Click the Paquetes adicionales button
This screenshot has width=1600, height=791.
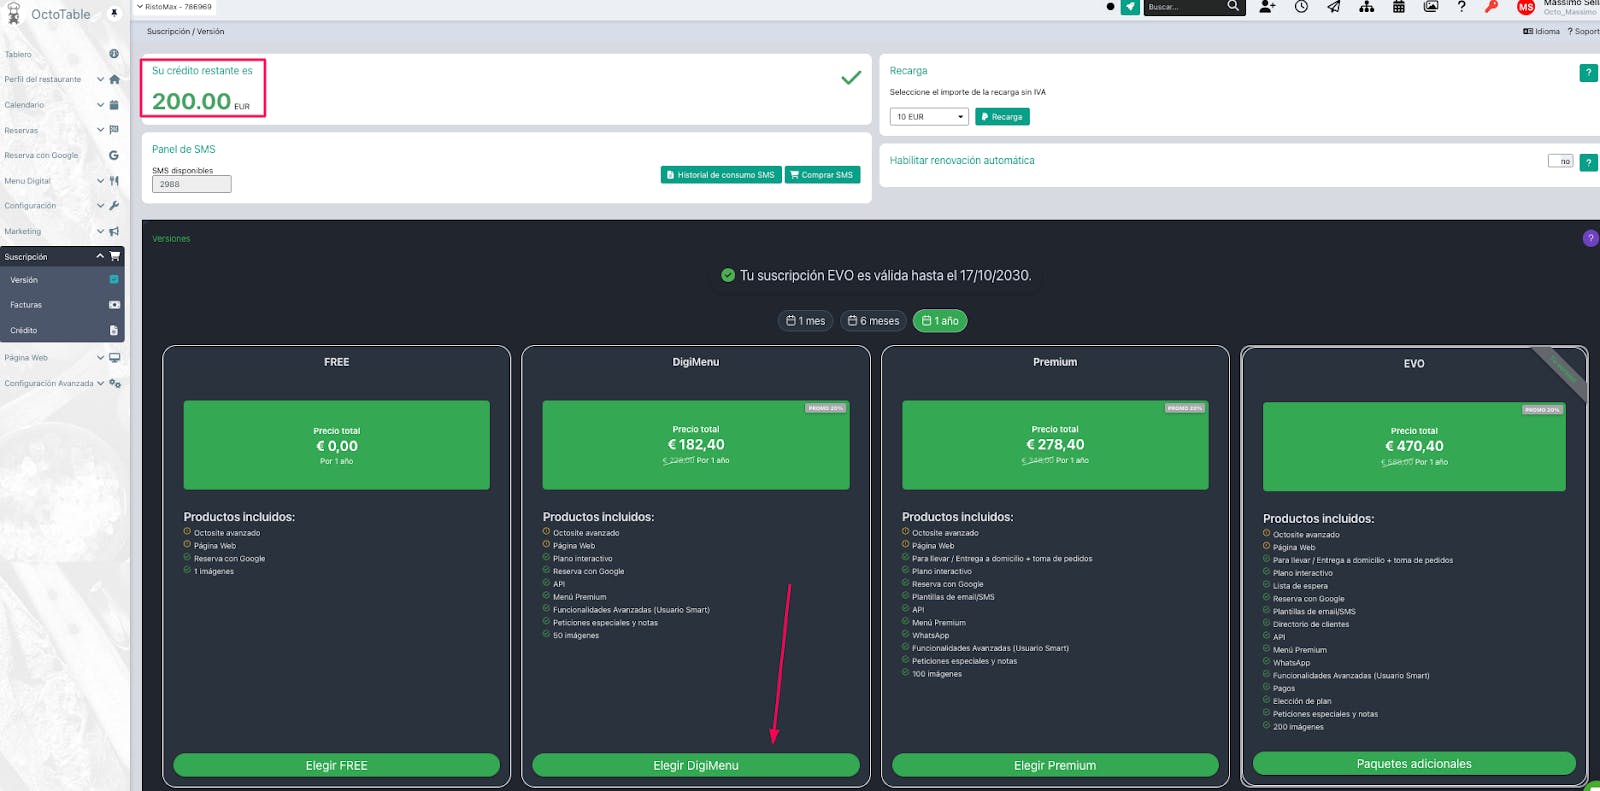pyautogui.click(x=1414, y=764)
